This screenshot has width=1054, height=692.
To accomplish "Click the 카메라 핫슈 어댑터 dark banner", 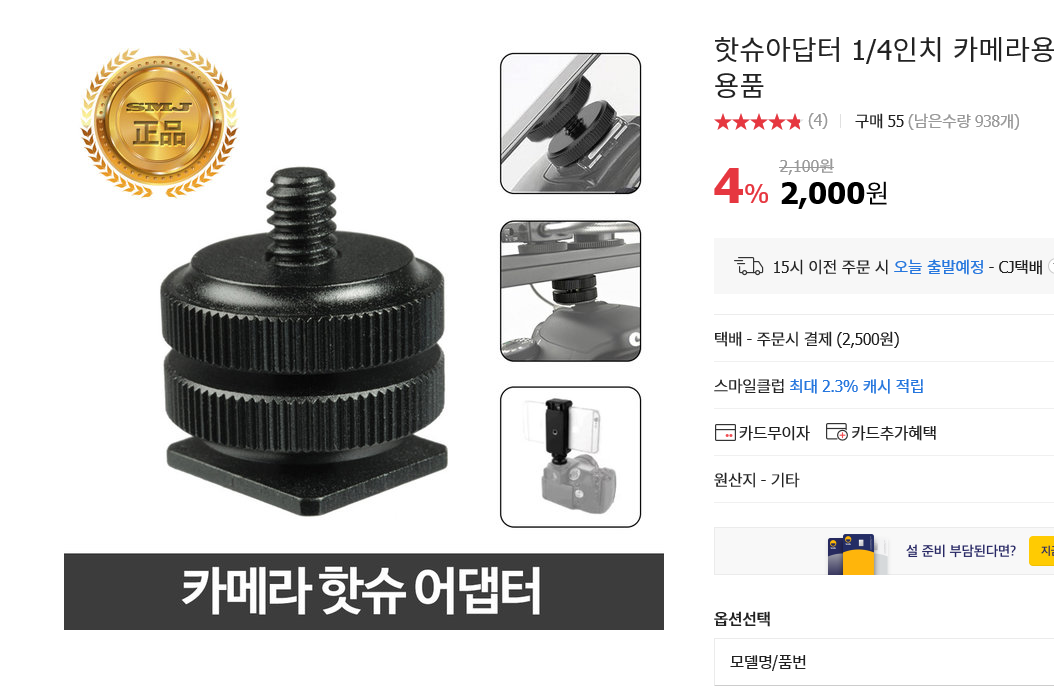I will [364, 591].
